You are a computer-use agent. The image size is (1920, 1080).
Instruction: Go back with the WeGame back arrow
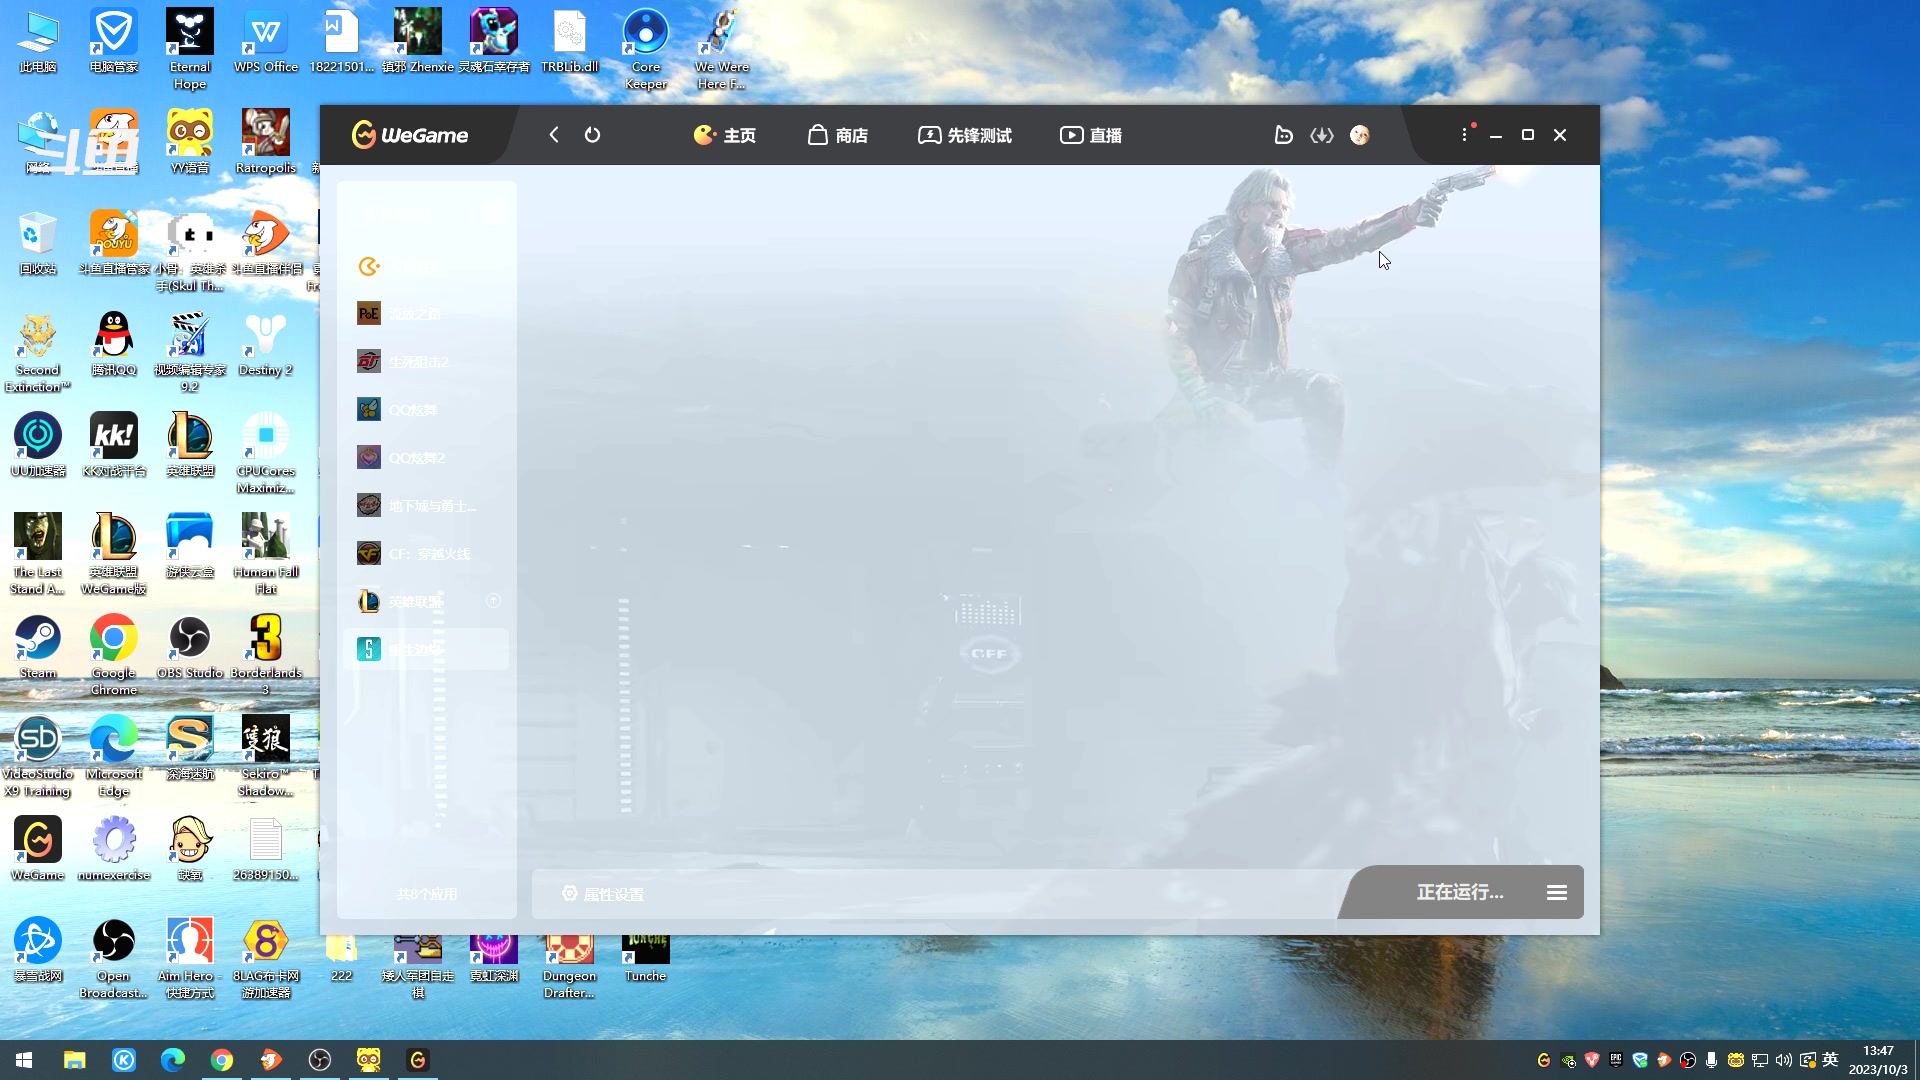click(554, 135)
